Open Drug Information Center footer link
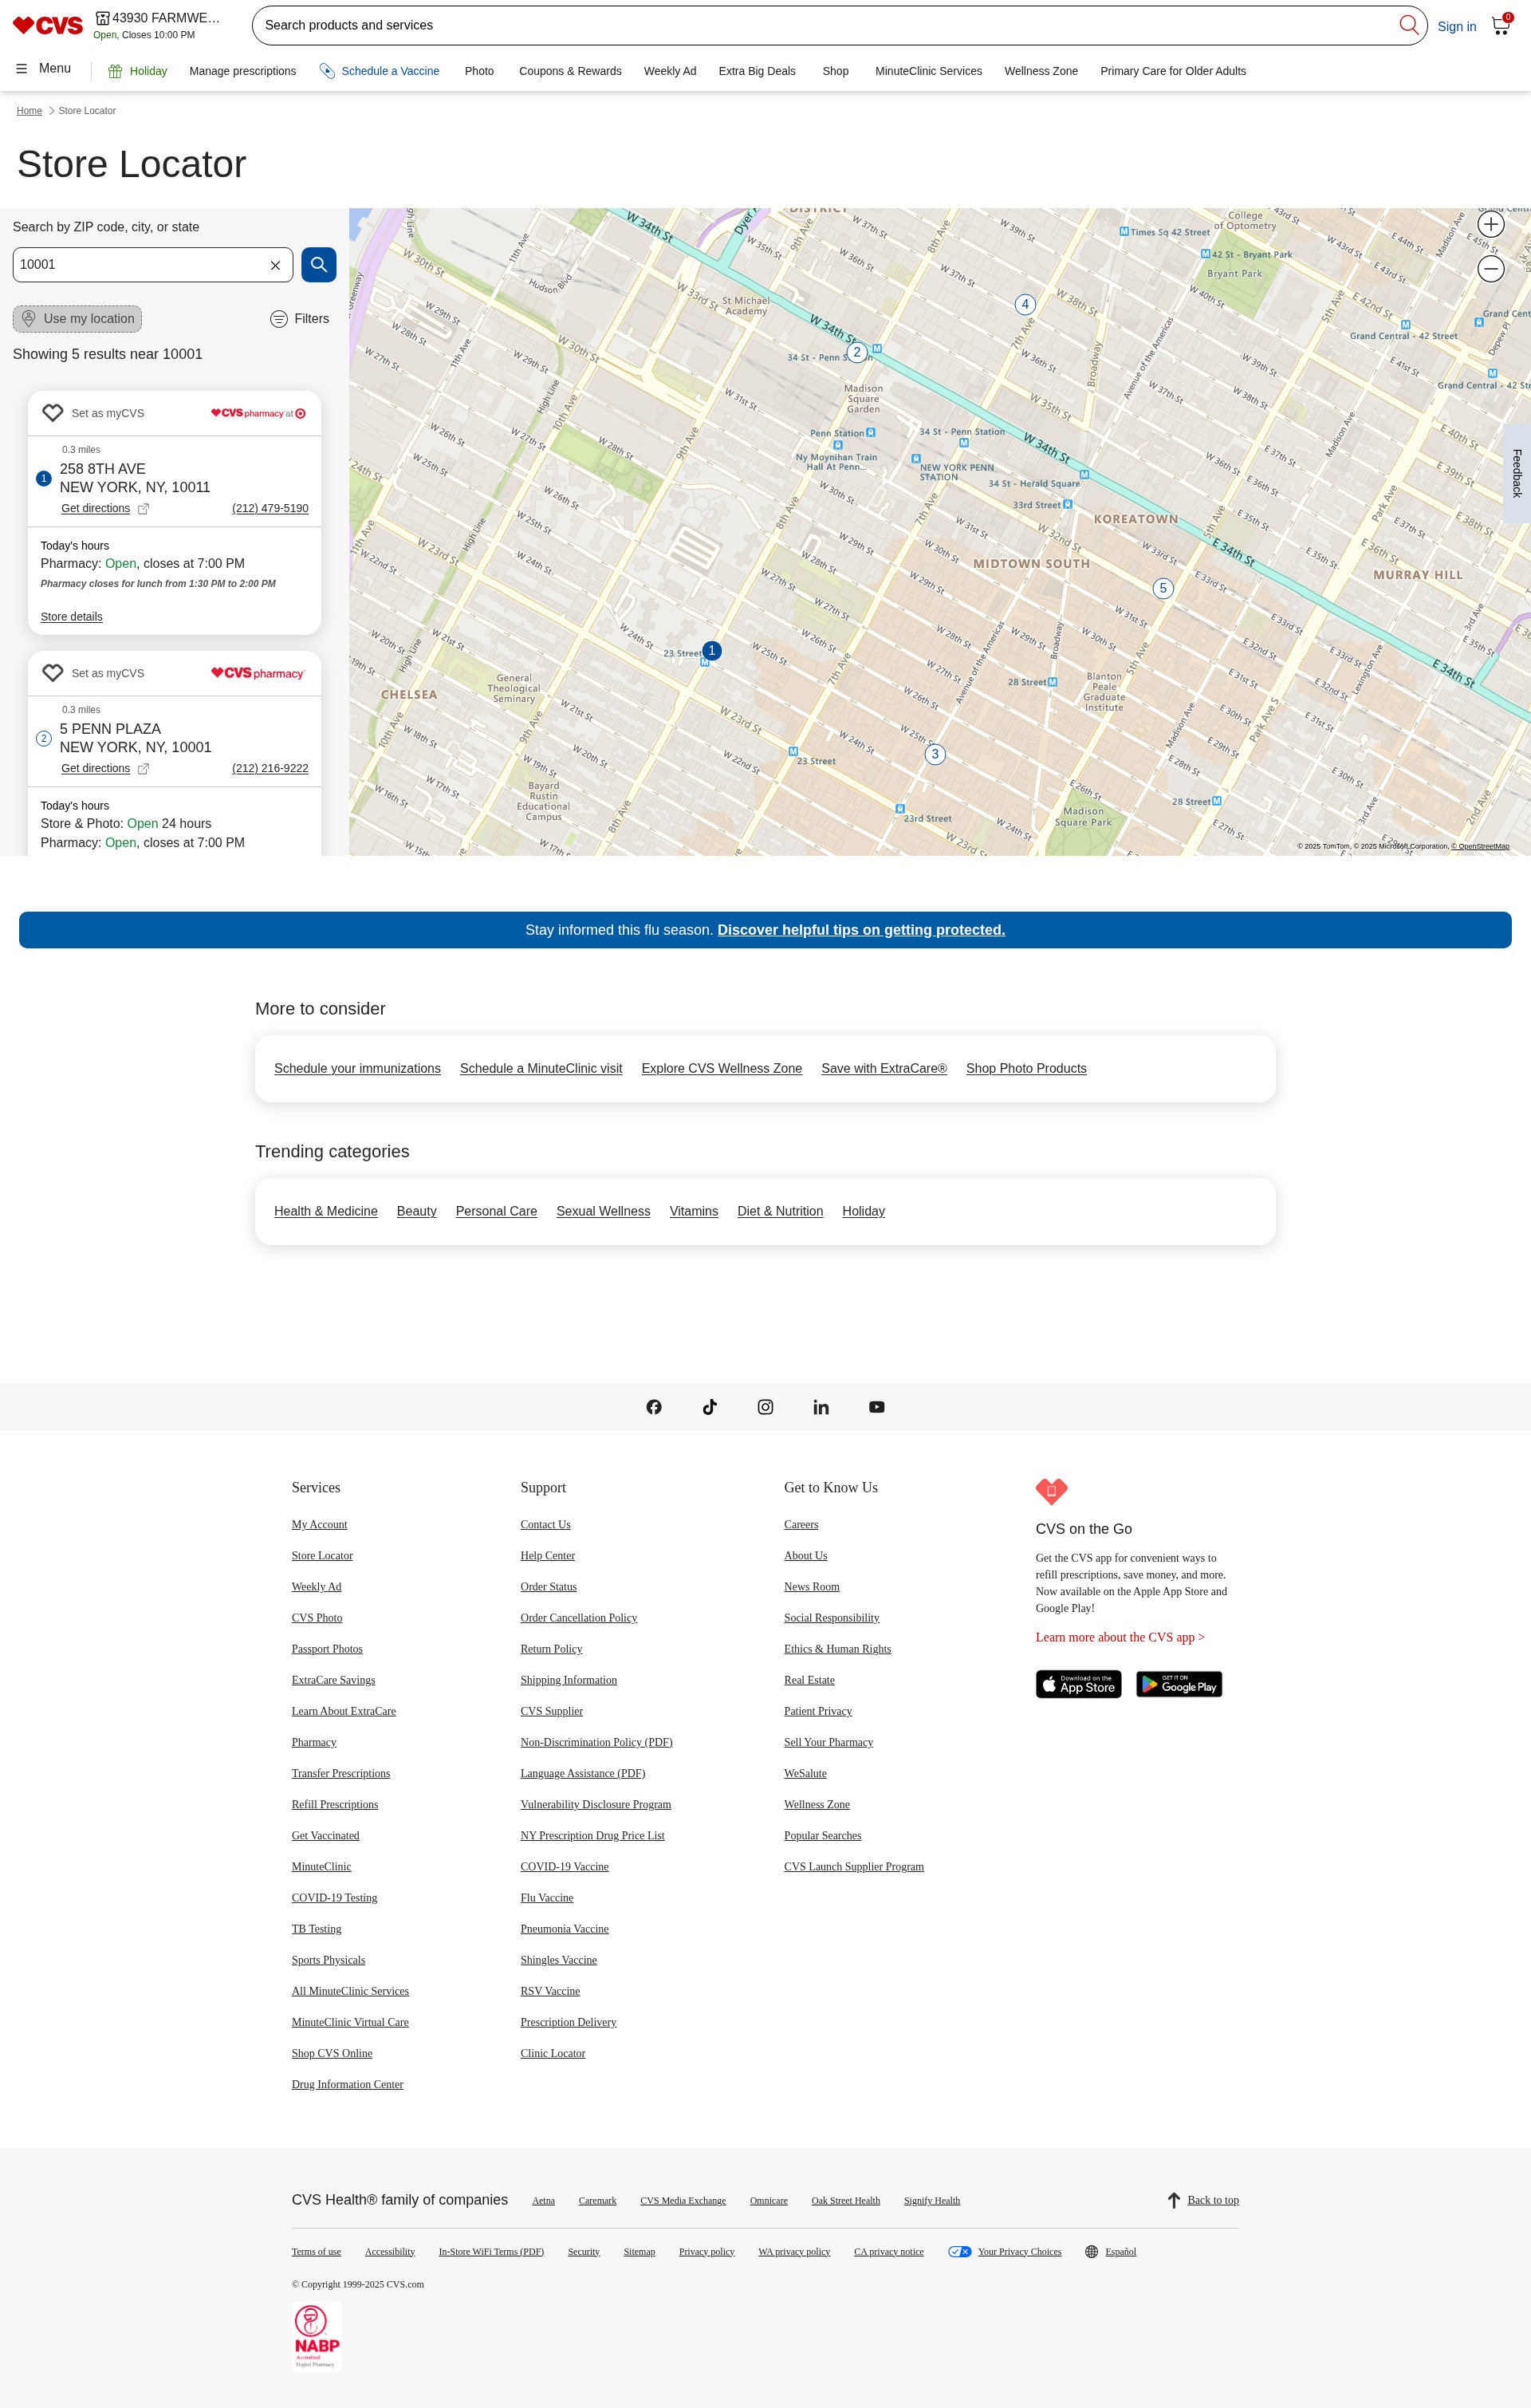The image size is (1531, 2408). click(347, 2084)
